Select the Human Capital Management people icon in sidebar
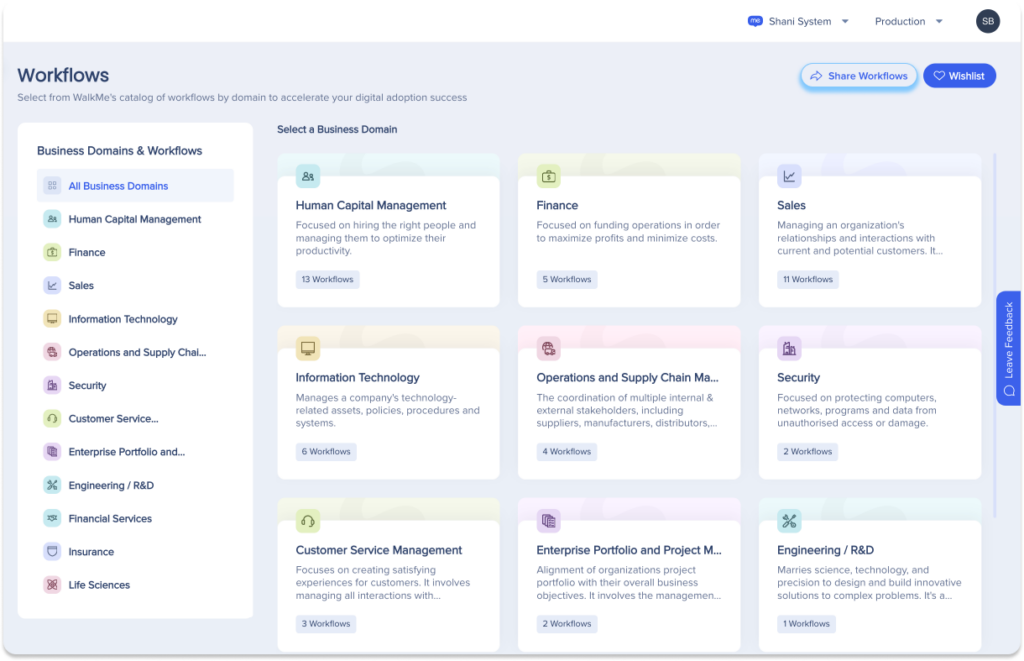This screenshot has width=1024, height=661. click(53, 218)
